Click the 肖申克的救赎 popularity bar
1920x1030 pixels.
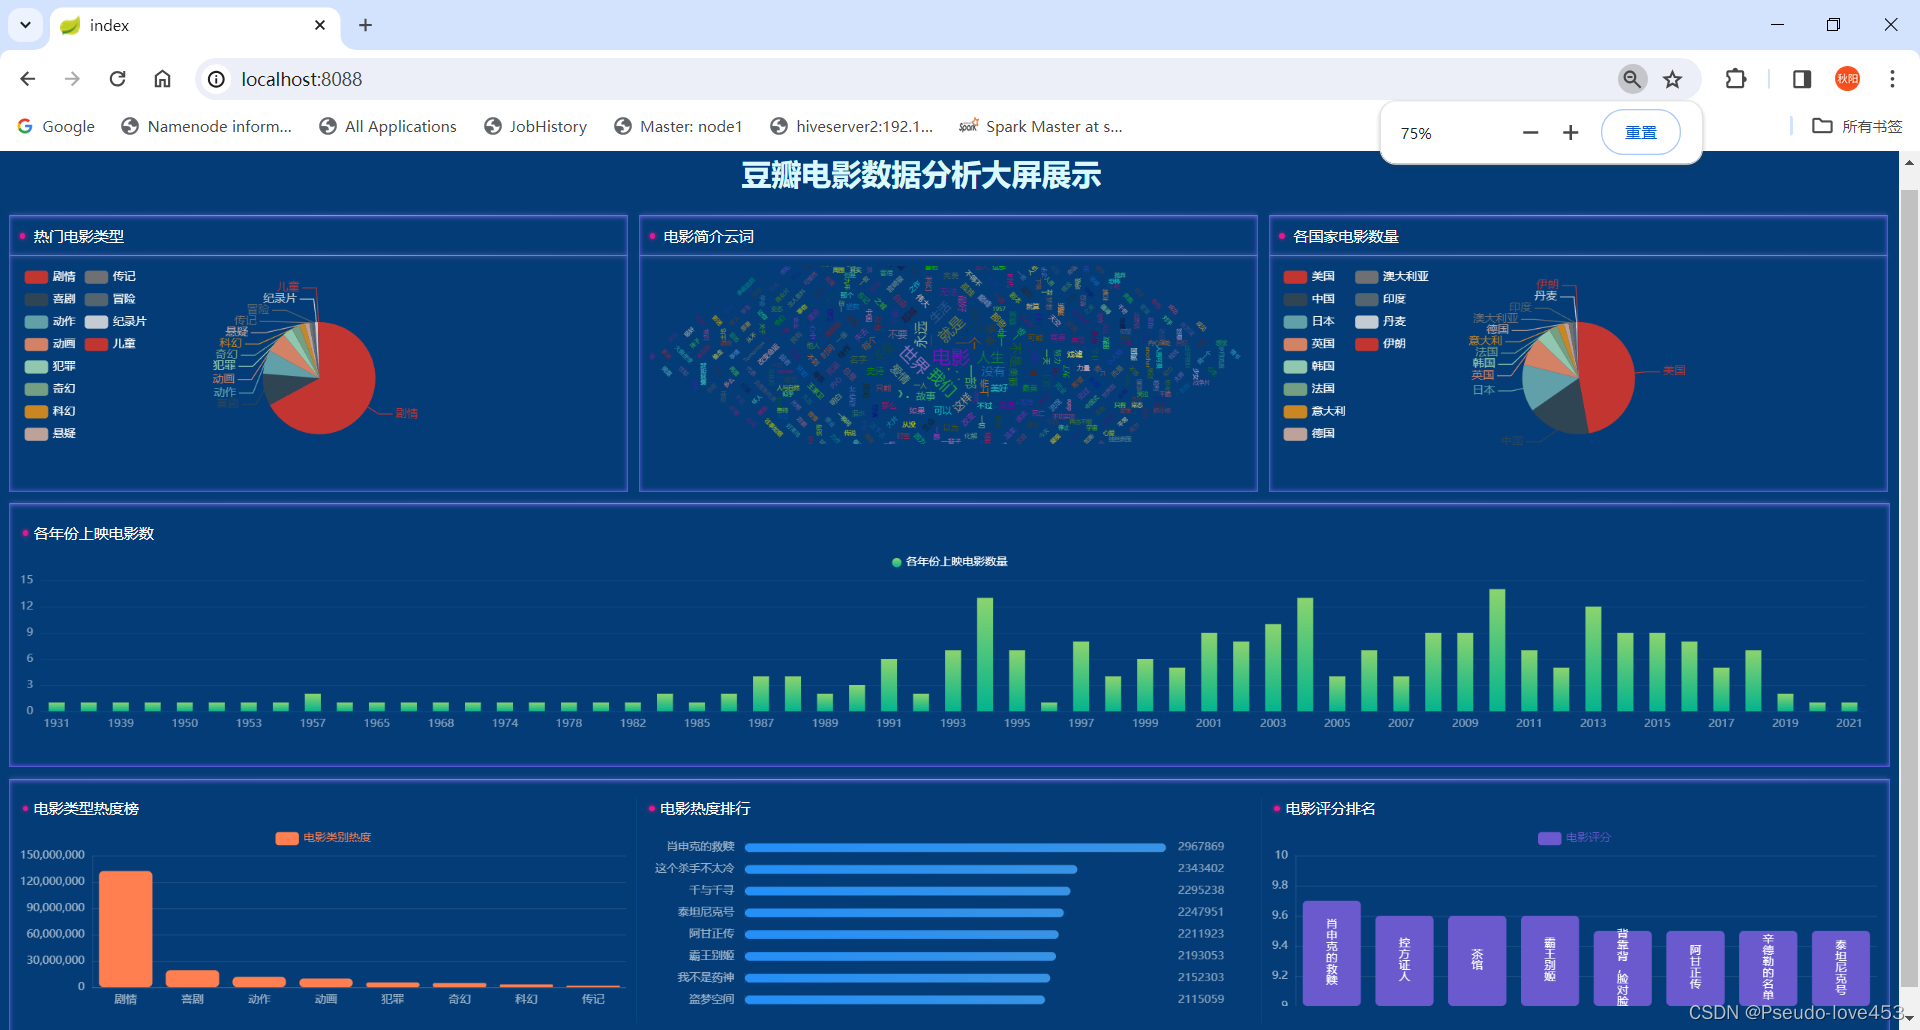pos(955,847)
